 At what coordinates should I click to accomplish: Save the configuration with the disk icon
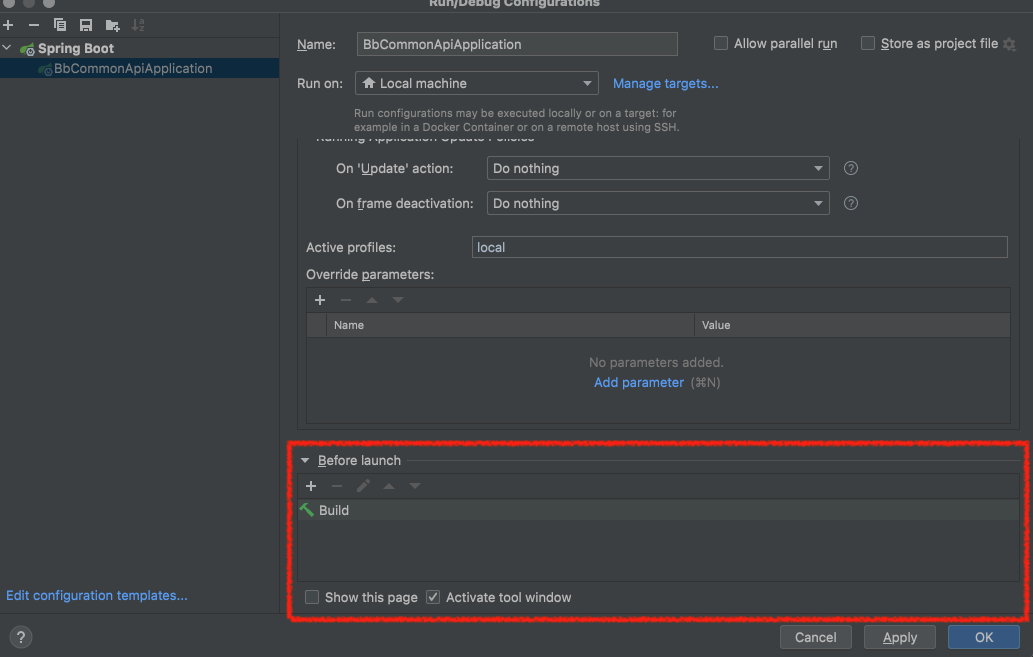86,25
